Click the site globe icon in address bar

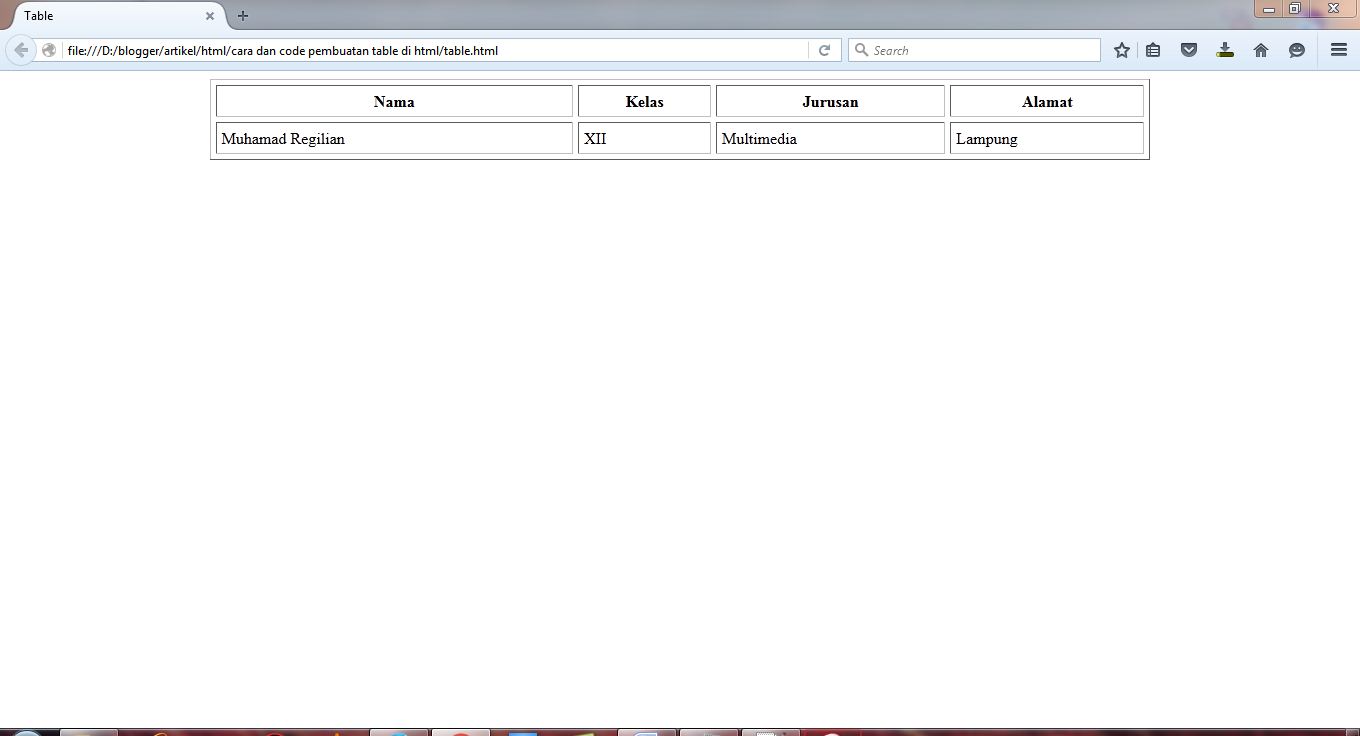pyautogui.click(x=48, y=50)
